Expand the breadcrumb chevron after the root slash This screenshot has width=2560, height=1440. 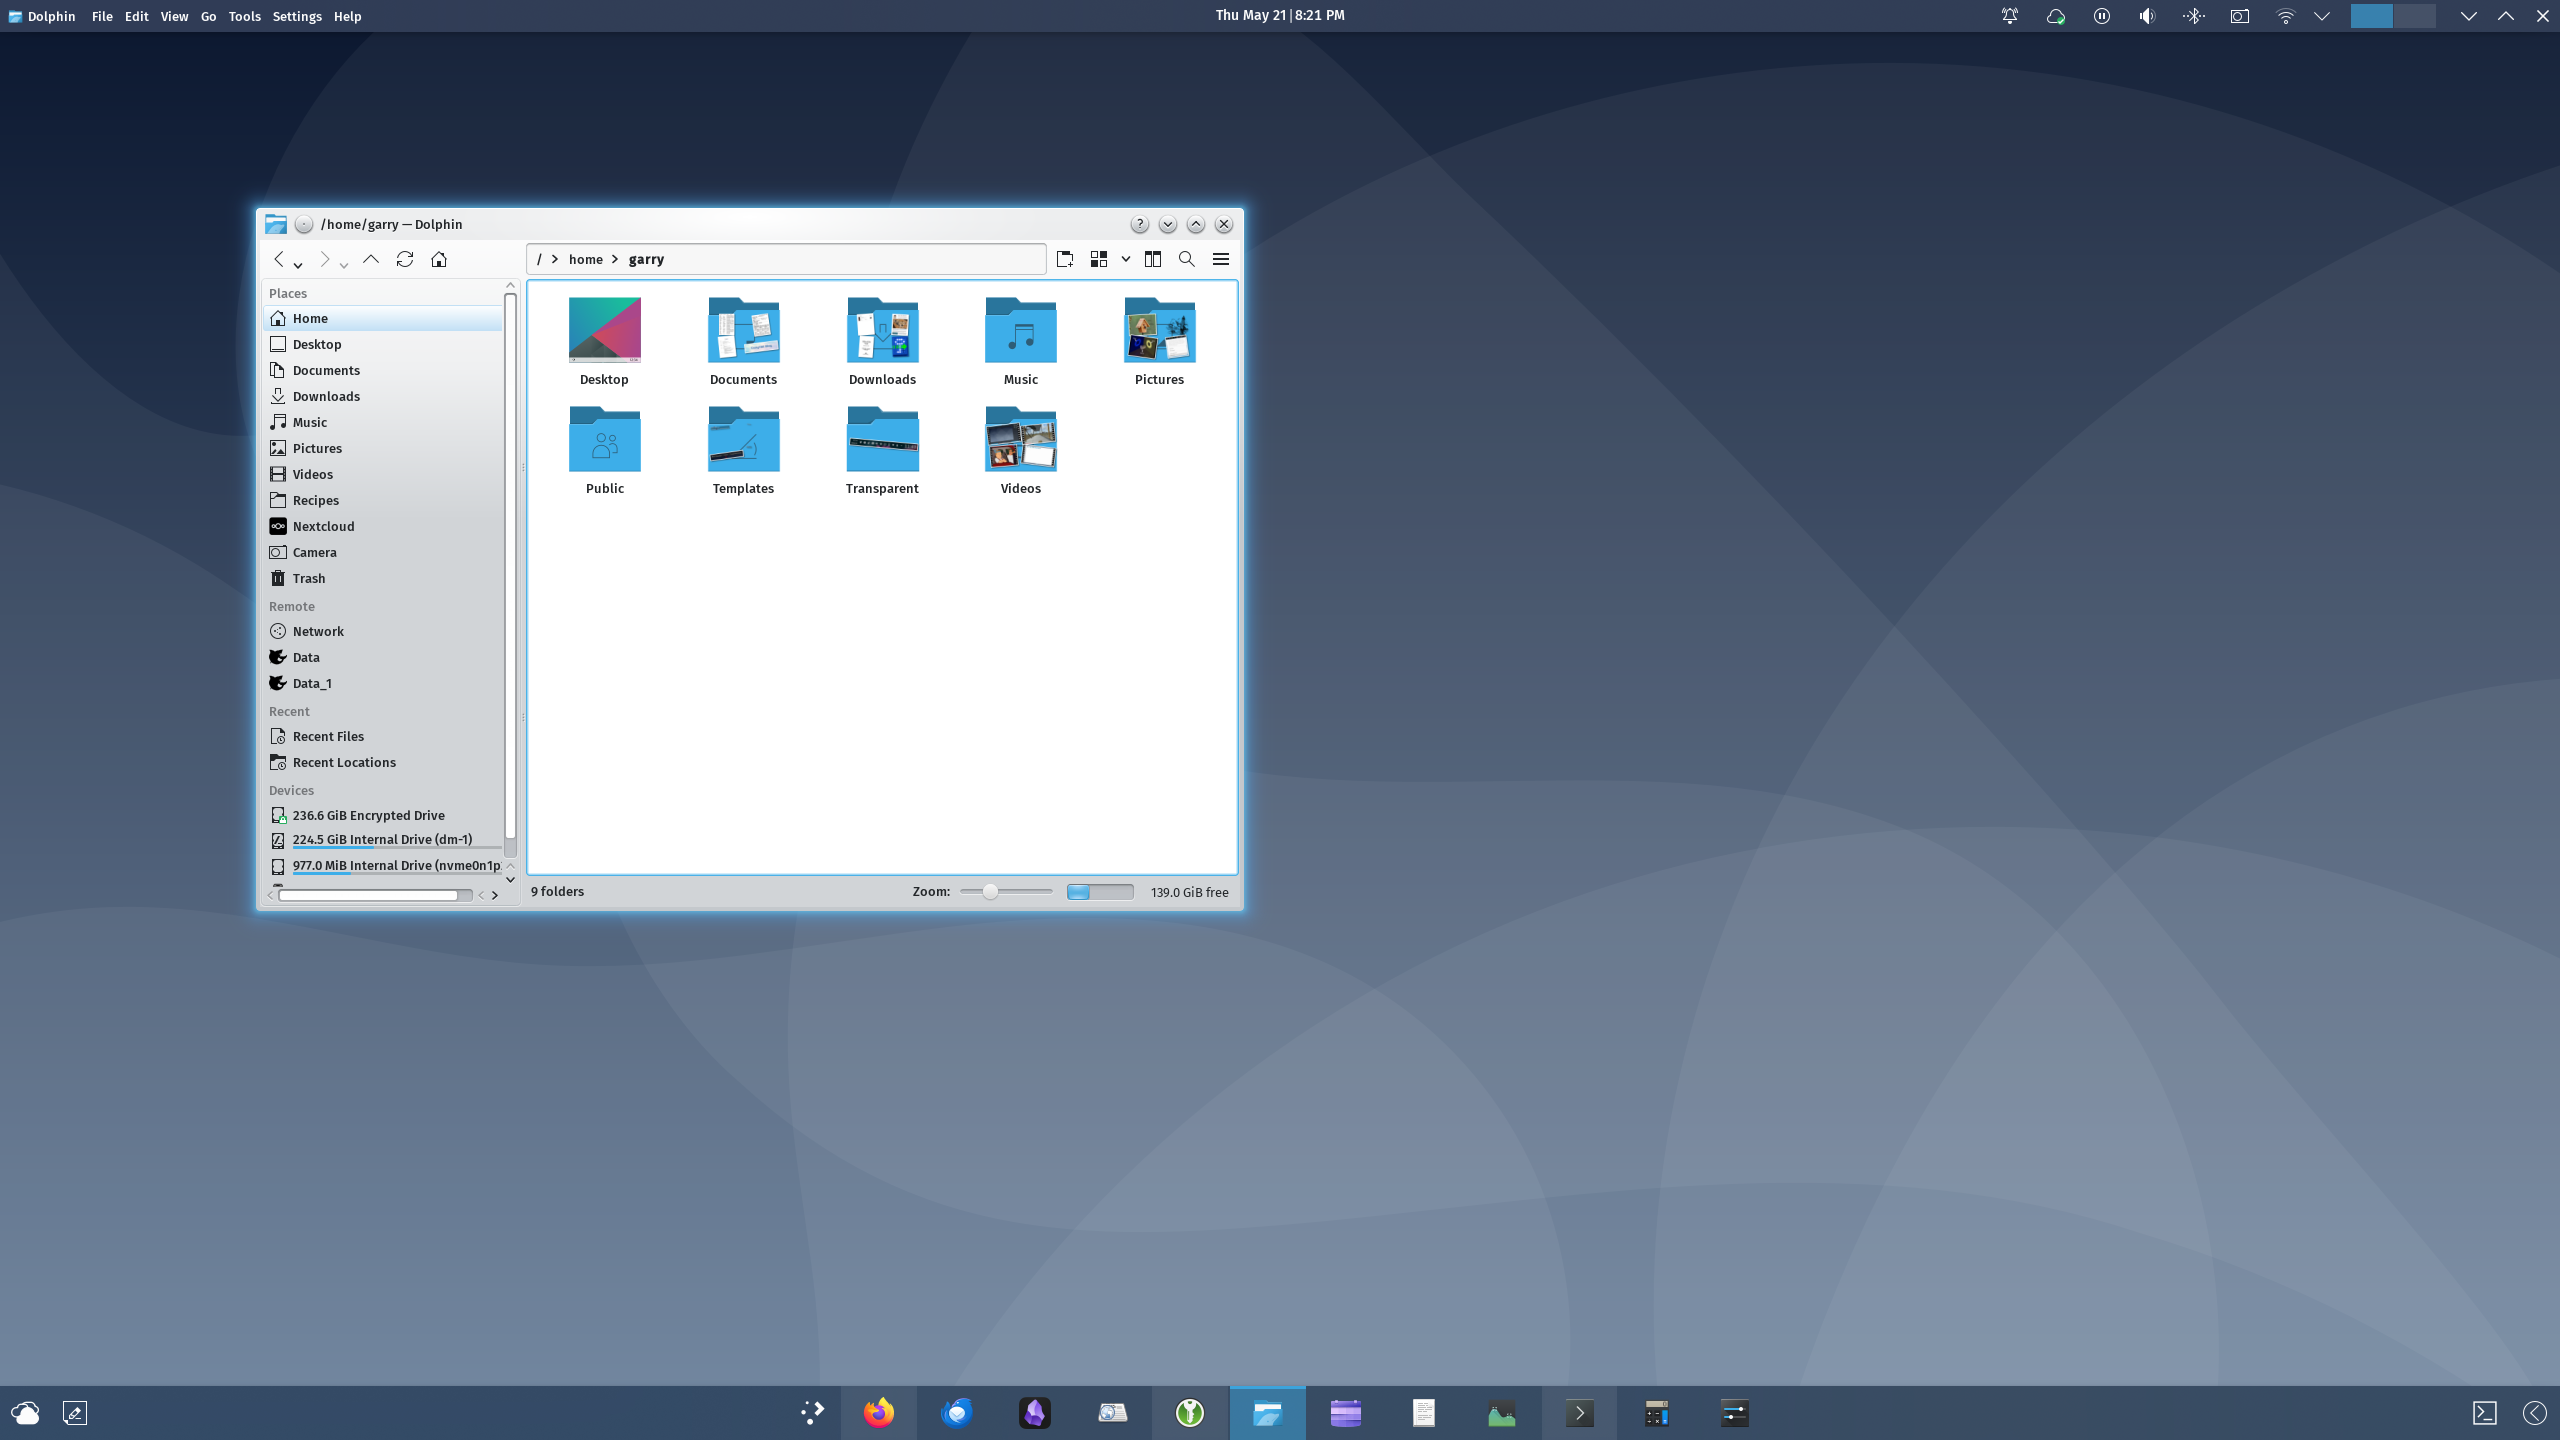[555, 259]
